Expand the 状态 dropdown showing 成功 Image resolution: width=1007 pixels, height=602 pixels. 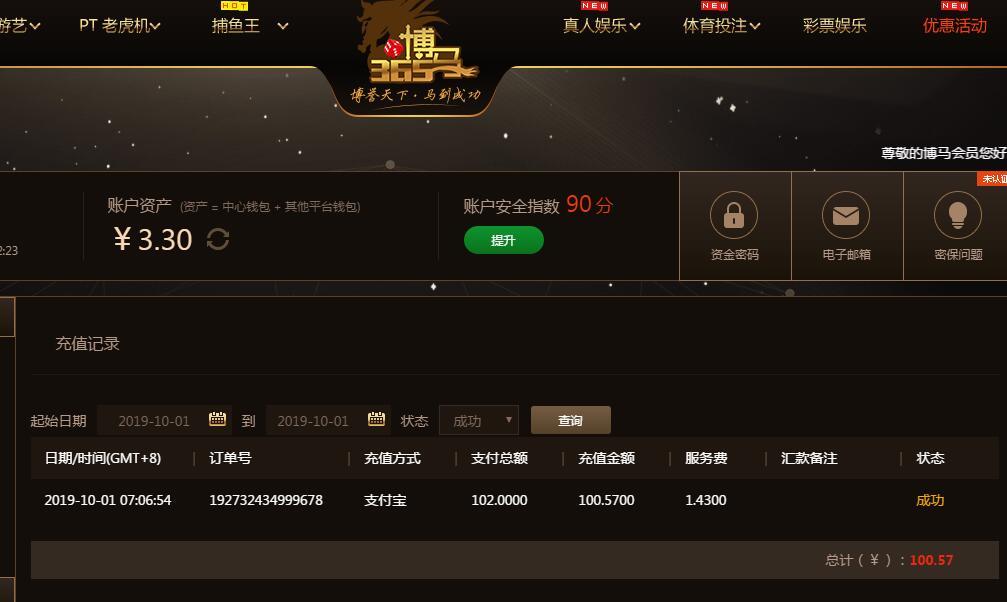[x=479, y=420]
